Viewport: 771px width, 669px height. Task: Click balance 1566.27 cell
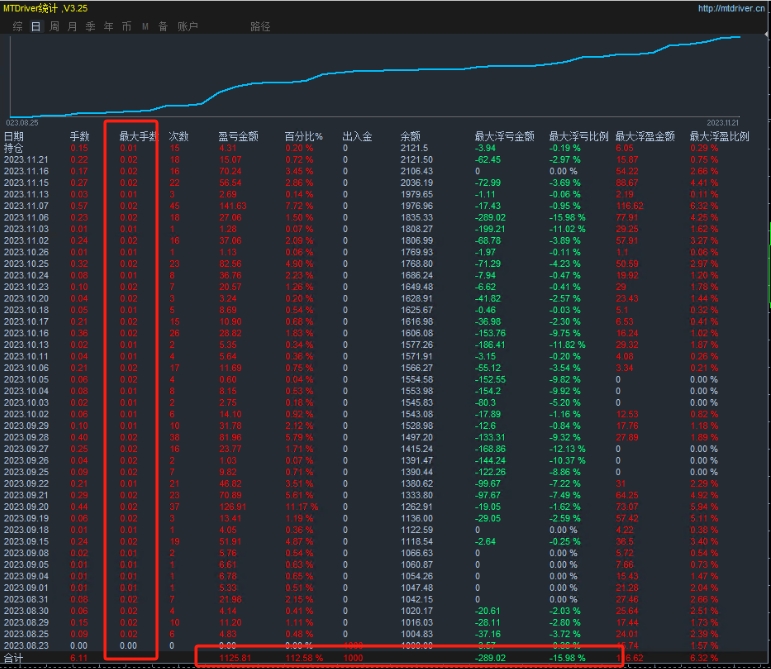point(417,368)
